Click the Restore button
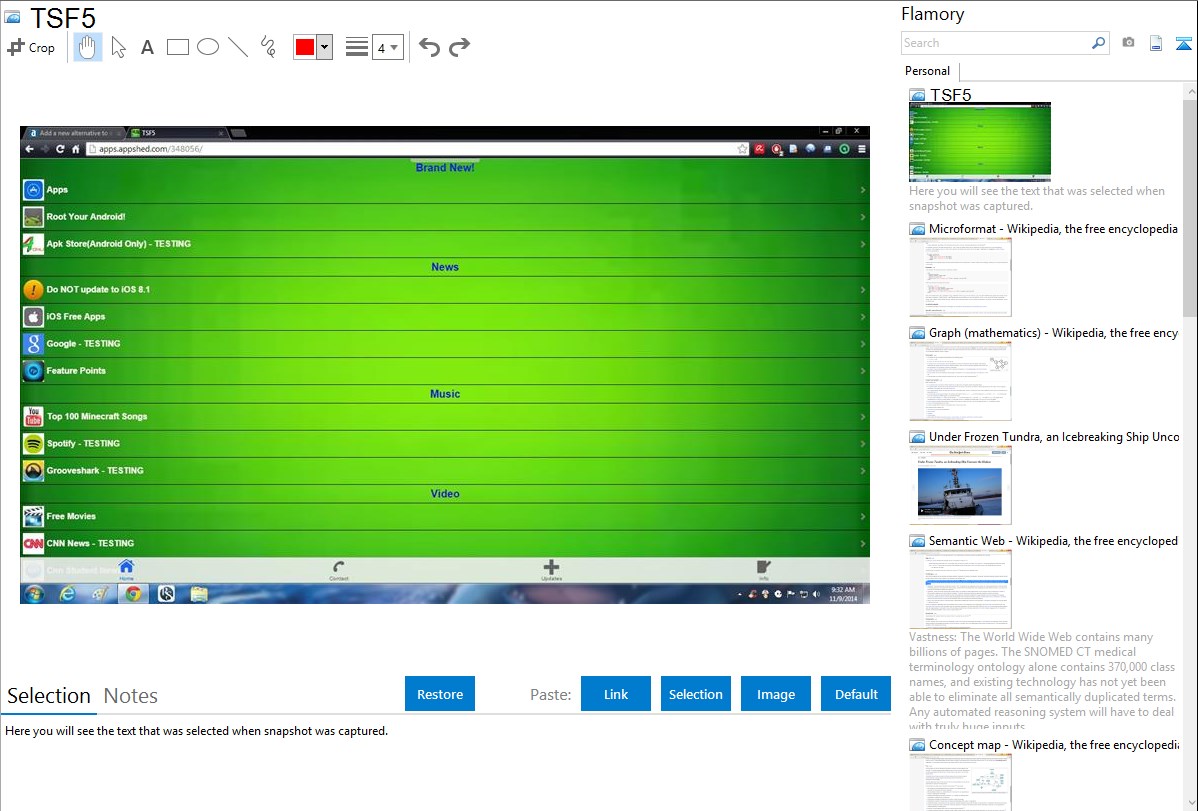Viewport: 1198px width, 811px height. click(440, 694)
